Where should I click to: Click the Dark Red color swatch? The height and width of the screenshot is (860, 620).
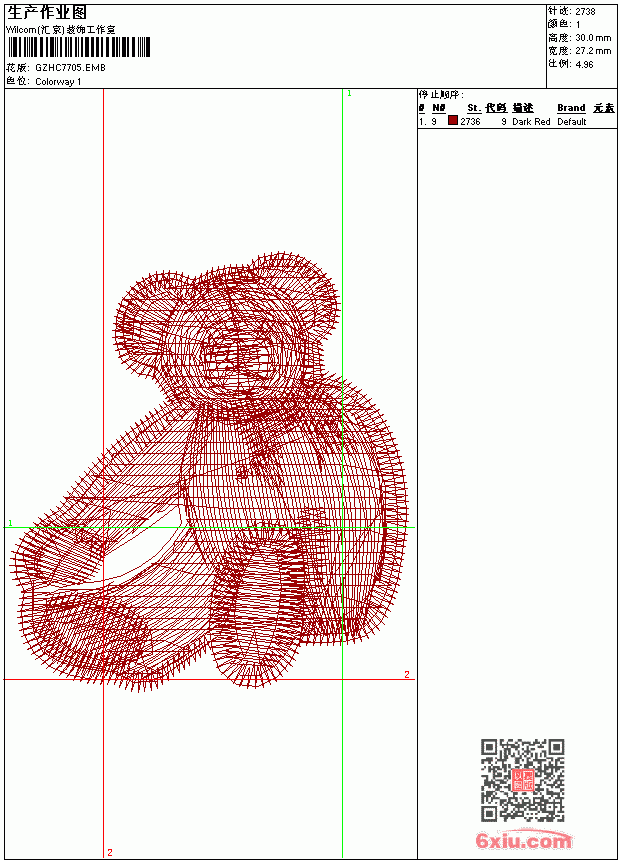(453, 120)
